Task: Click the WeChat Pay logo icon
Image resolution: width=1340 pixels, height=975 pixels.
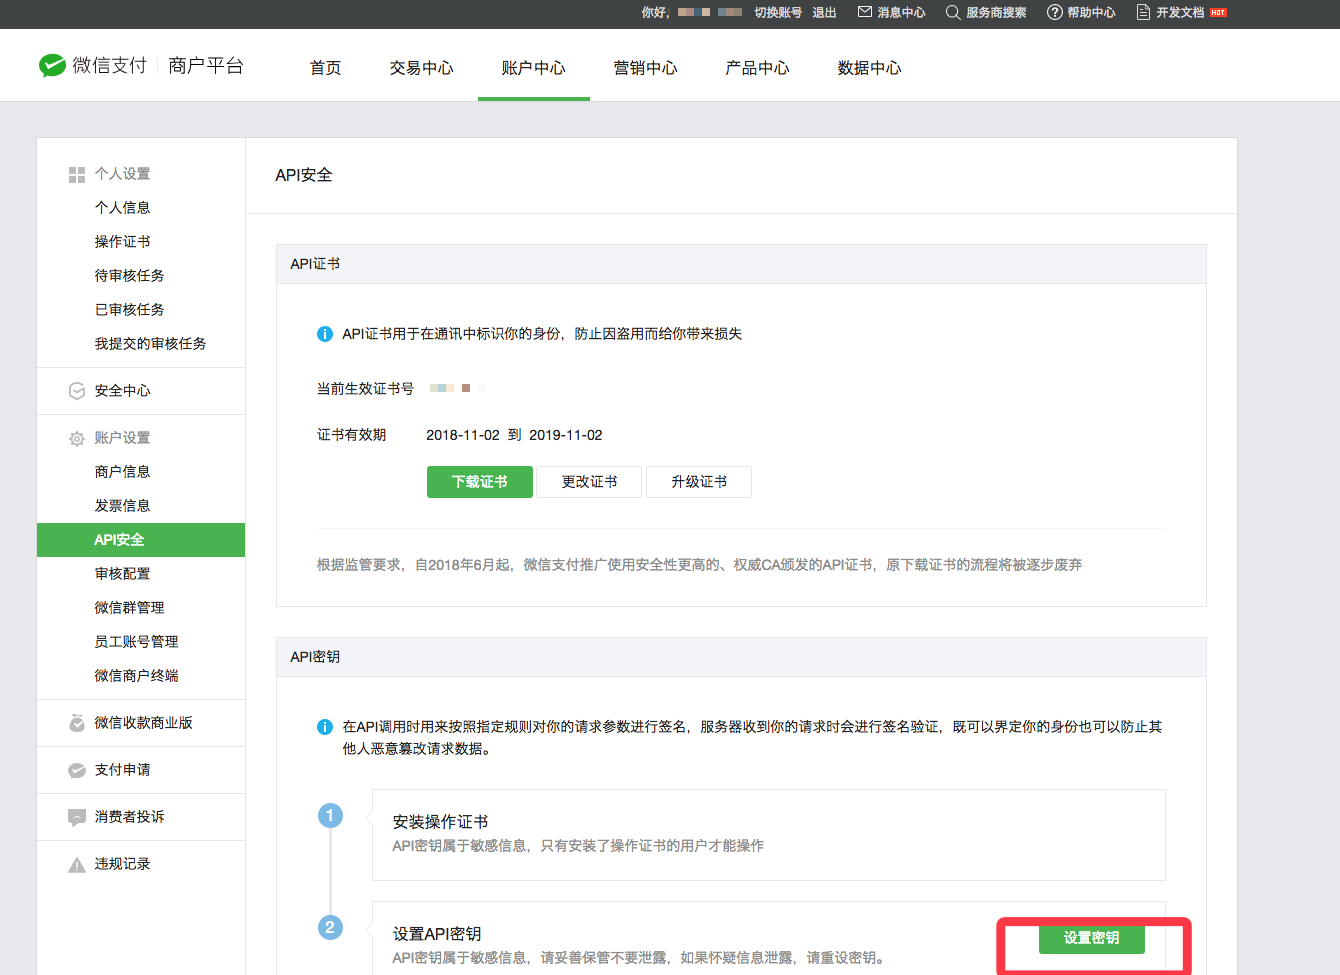Action: point(52,65)
